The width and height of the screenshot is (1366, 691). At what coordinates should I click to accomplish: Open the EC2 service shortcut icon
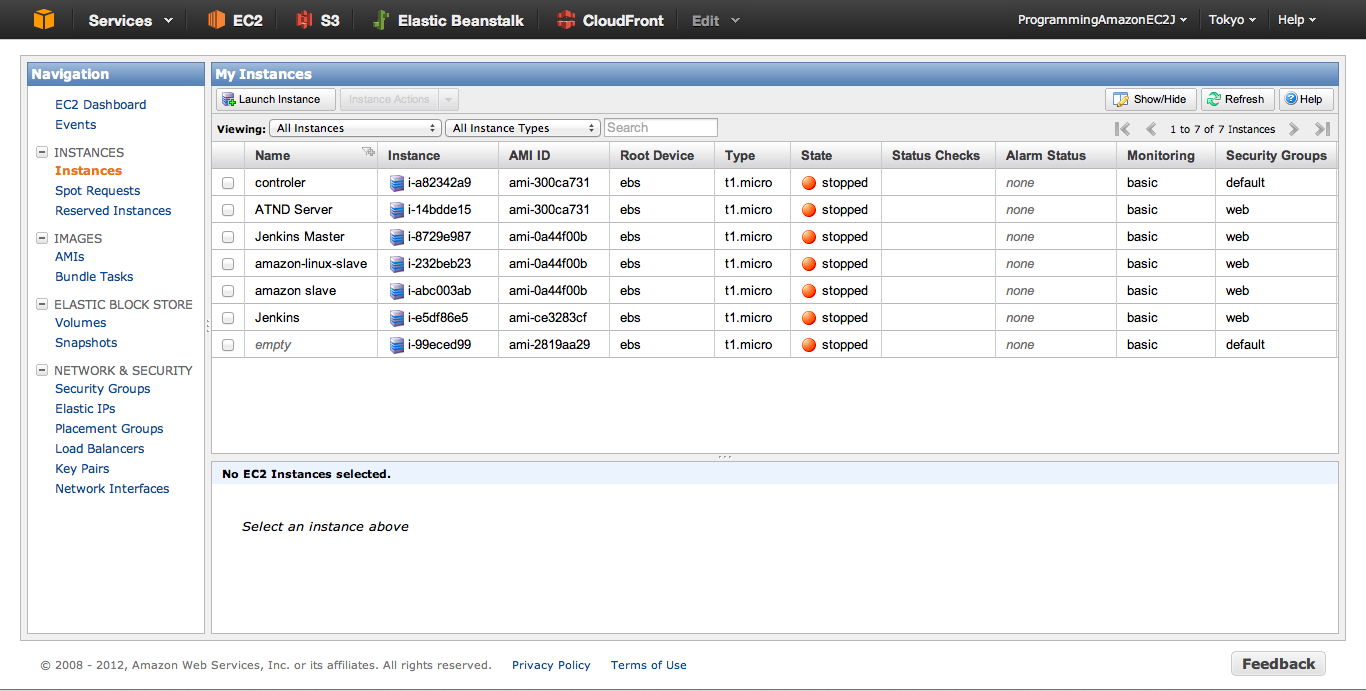216,19
